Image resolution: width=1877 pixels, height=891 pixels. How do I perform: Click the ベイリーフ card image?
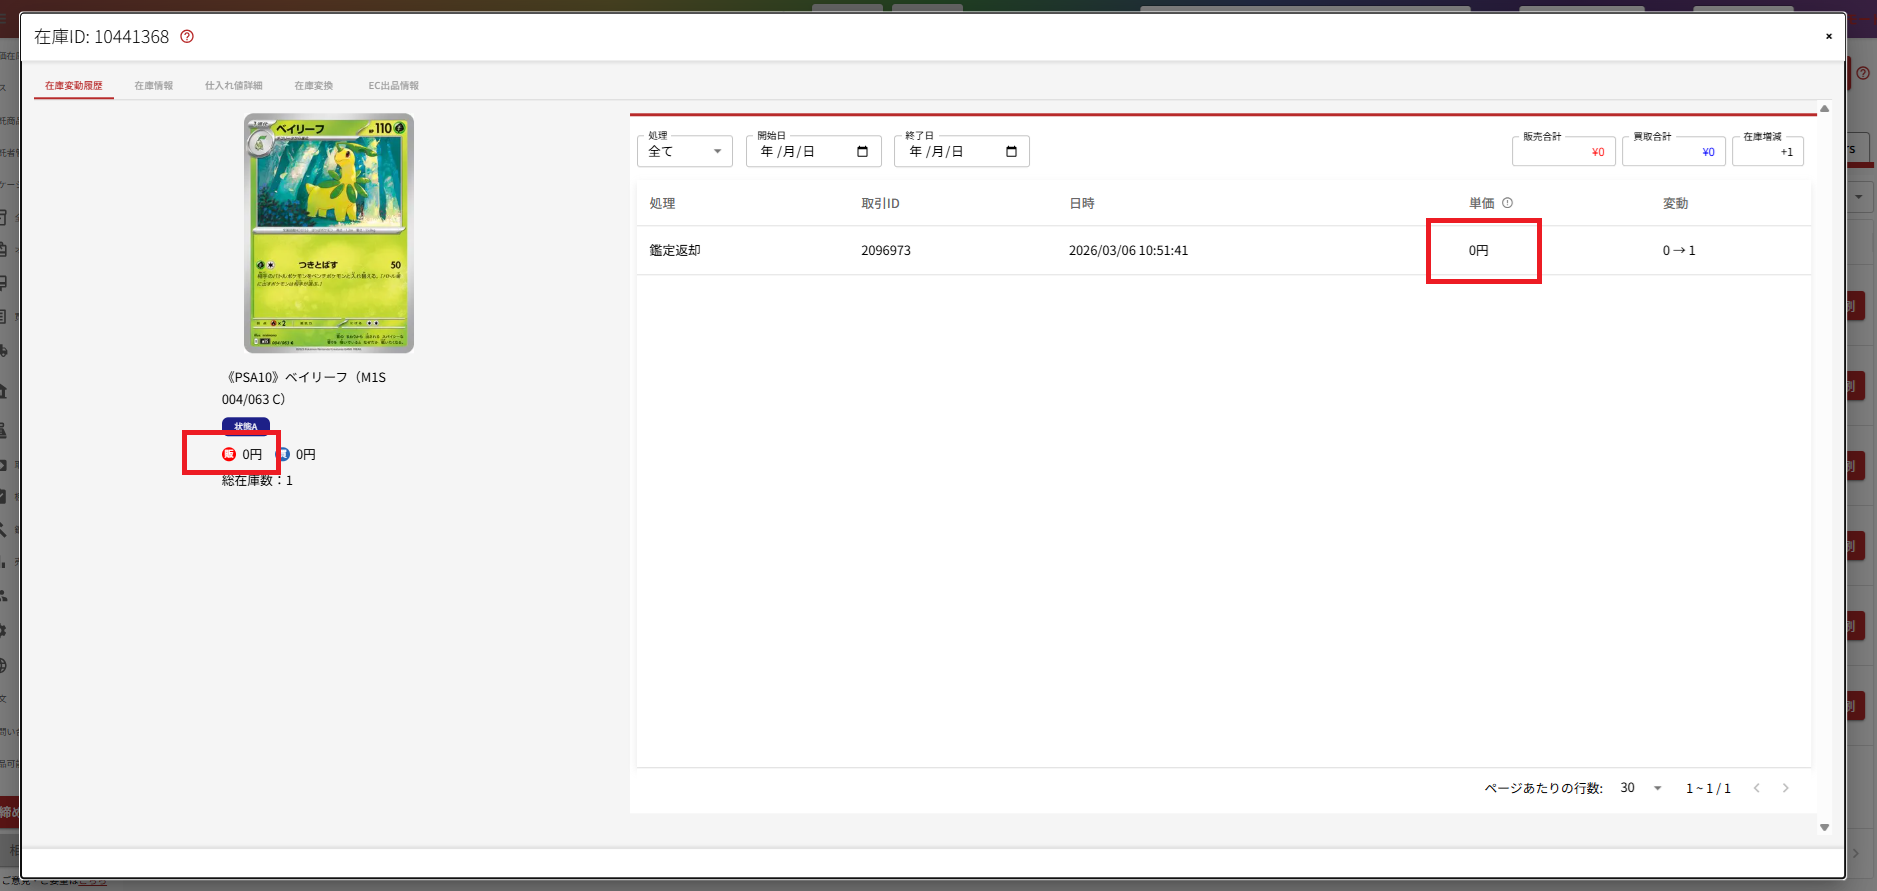coord(329,233)
